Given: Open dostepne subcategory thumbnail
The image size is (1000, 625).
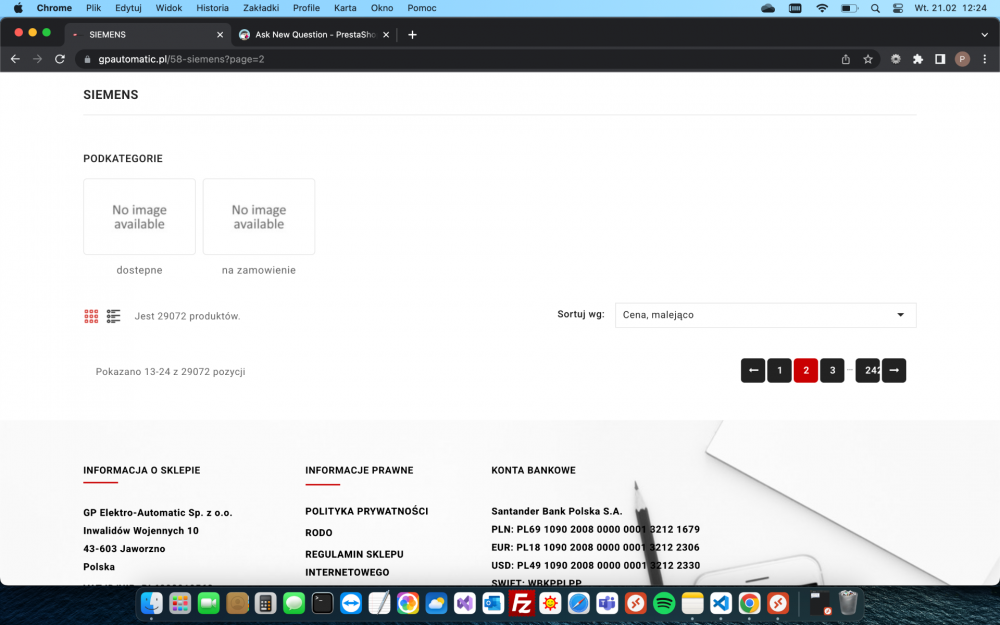Looking at the screenshot, I should (139, 217).
